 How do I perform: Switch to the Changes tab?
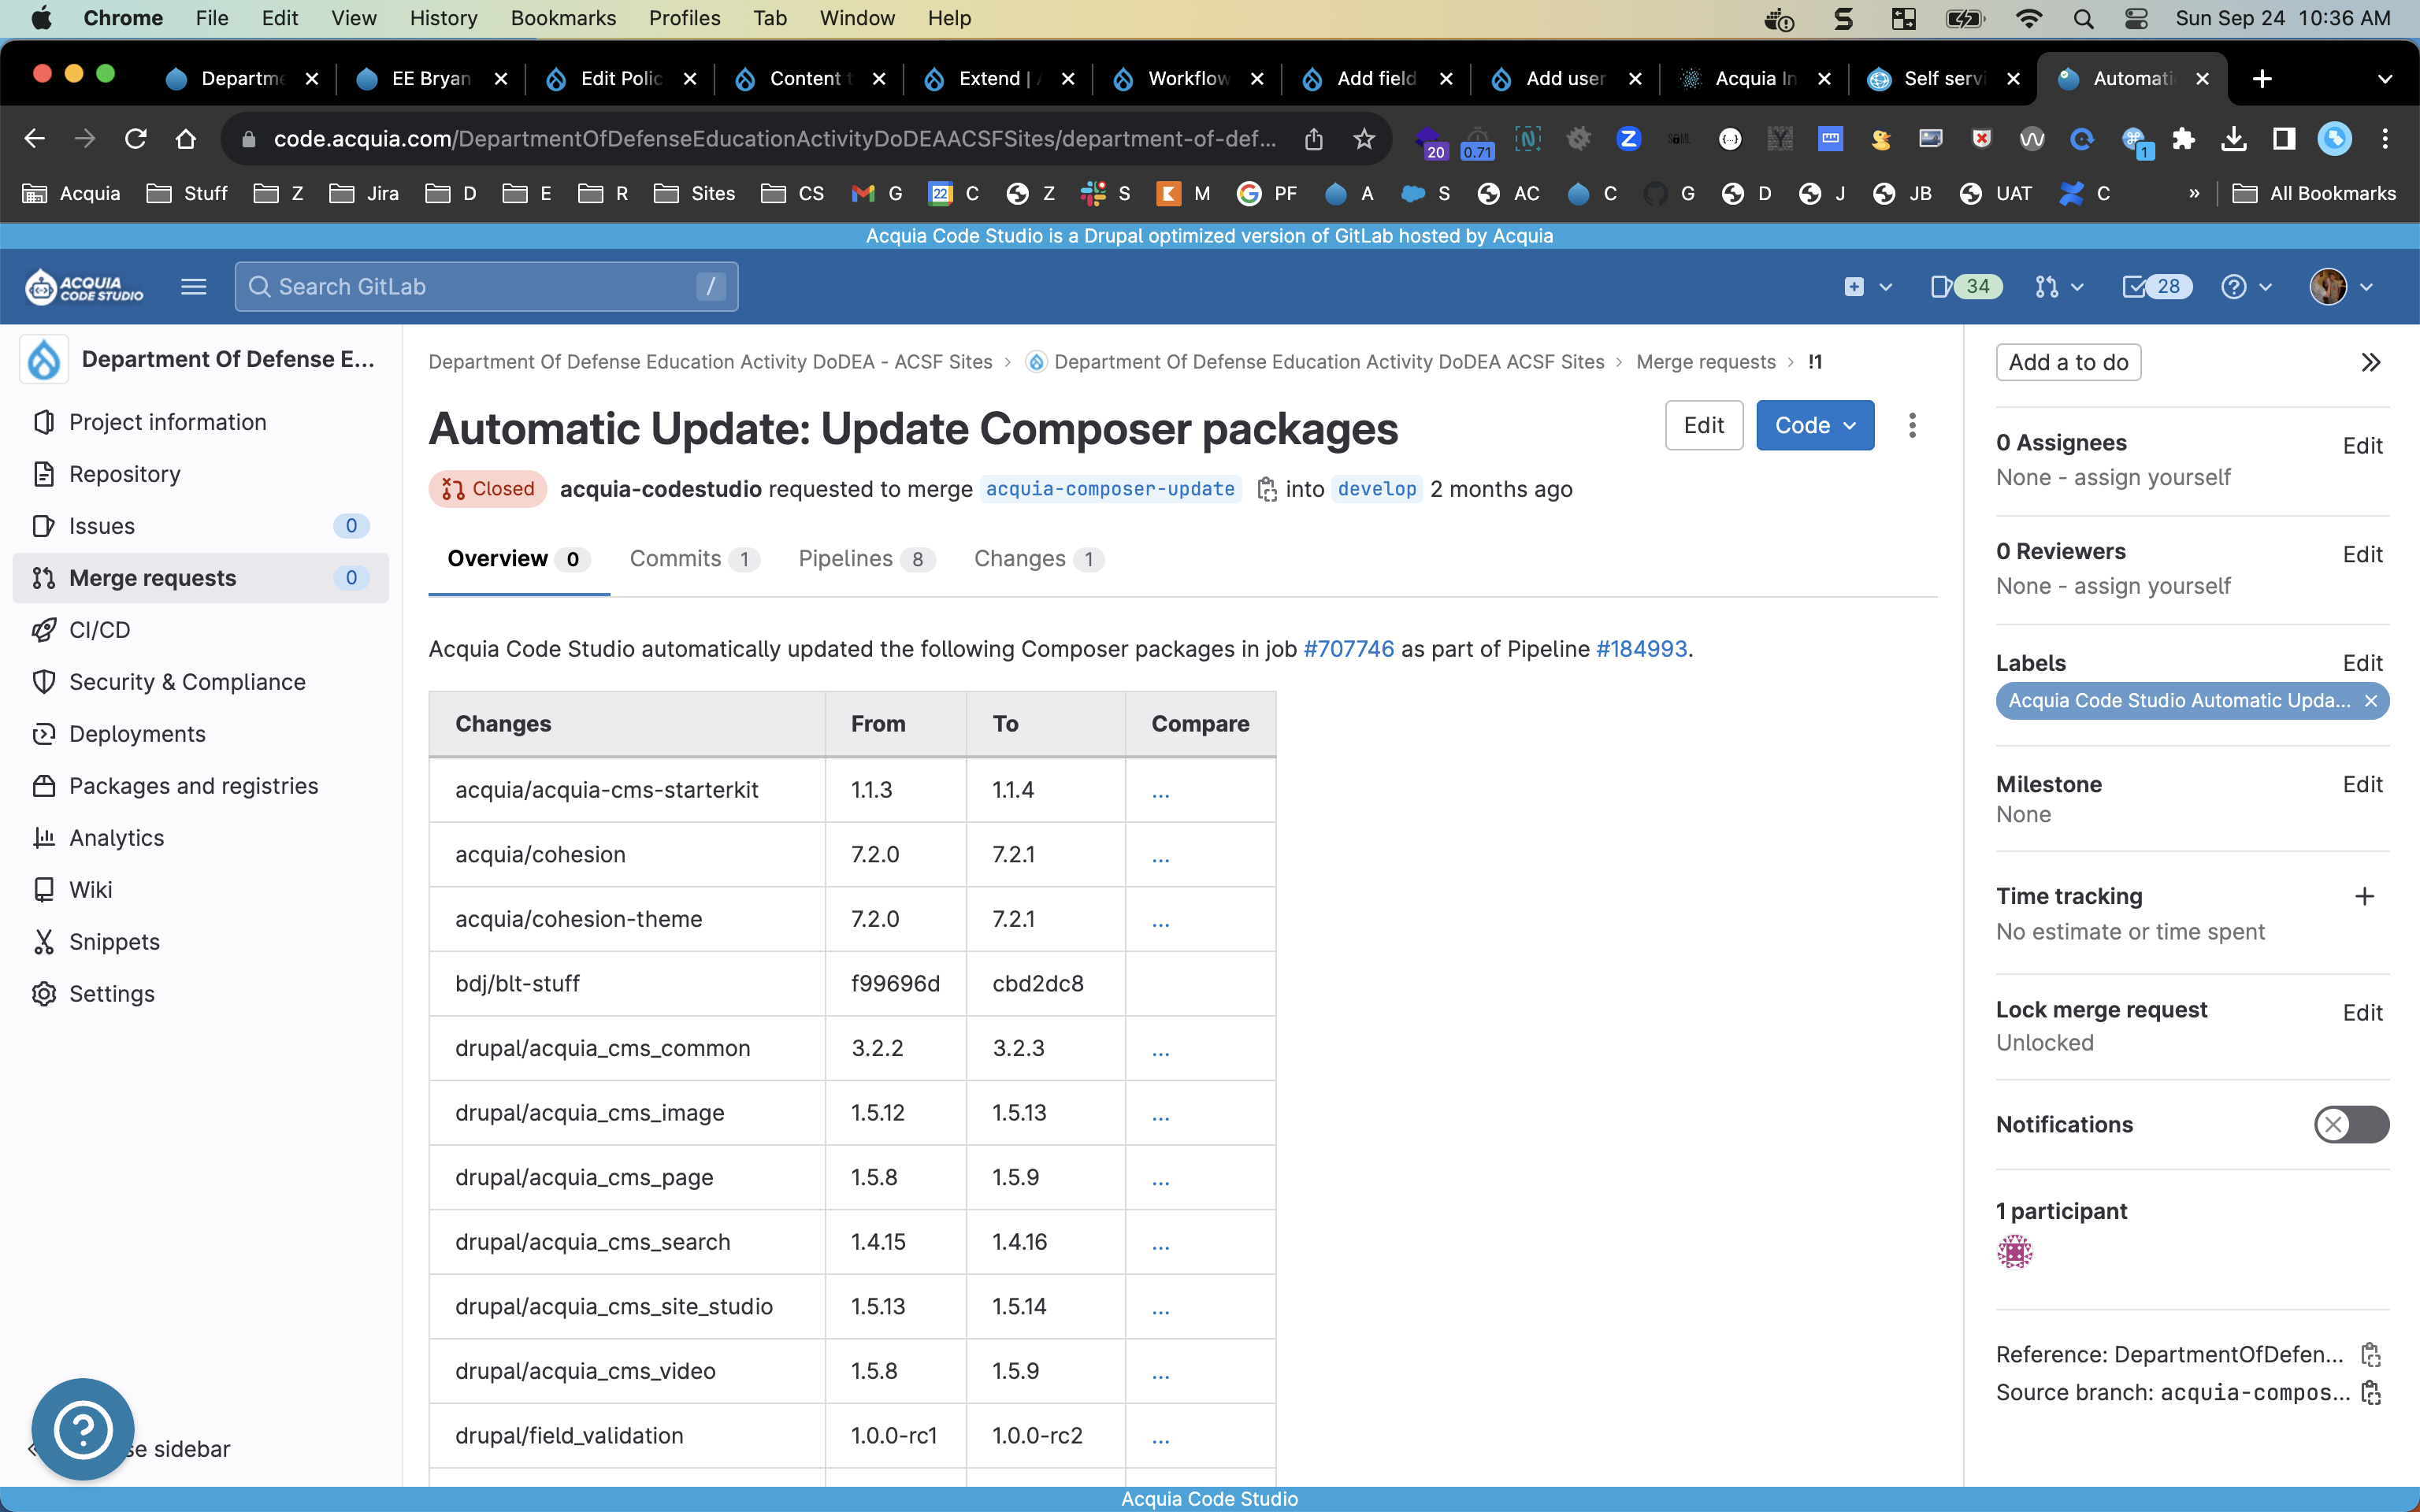(x=1038, y=559)
